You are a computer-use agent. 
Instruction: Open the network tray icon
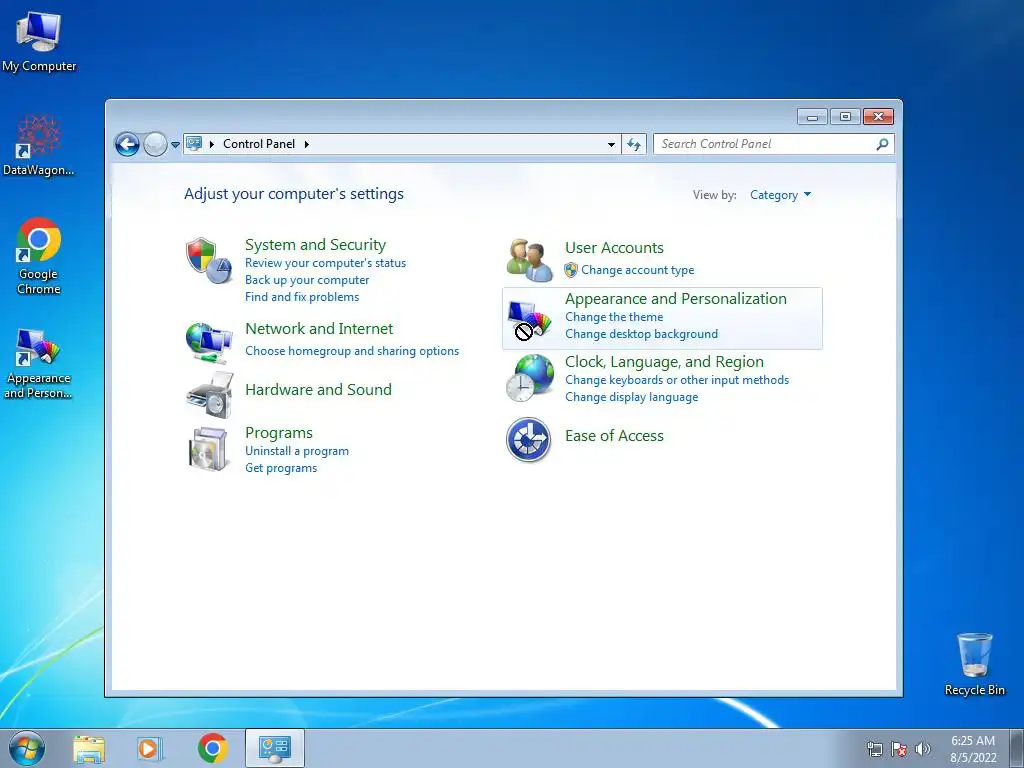click(x=874, y=750)
